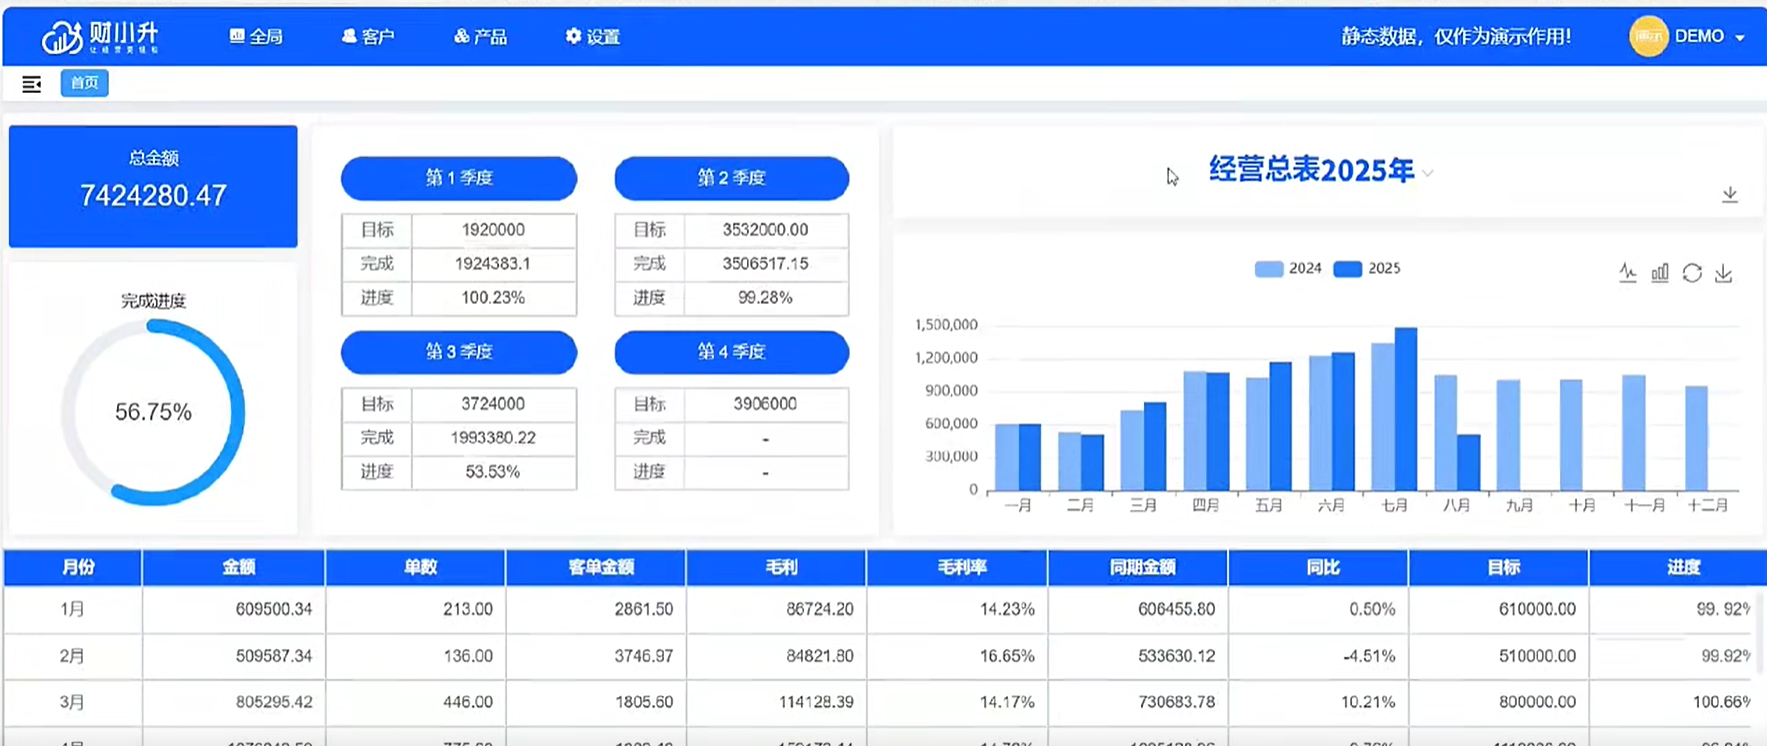Screen dimensions: 1767x746
Task: Click the 第 2 季度 button
Action: [731, 178]
